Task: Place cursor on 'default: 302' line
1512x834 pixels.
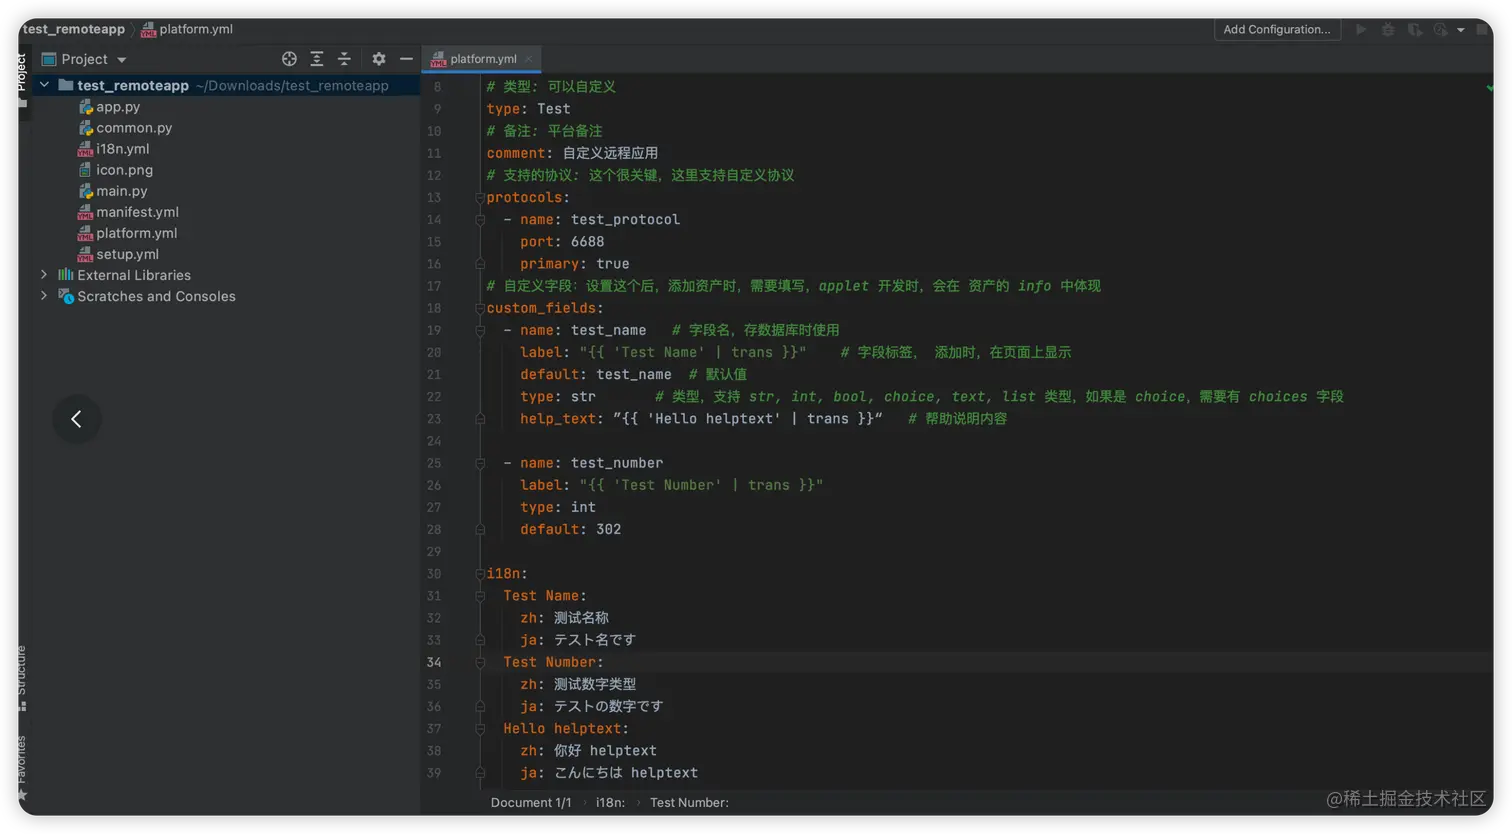Action: coord(570,529)
